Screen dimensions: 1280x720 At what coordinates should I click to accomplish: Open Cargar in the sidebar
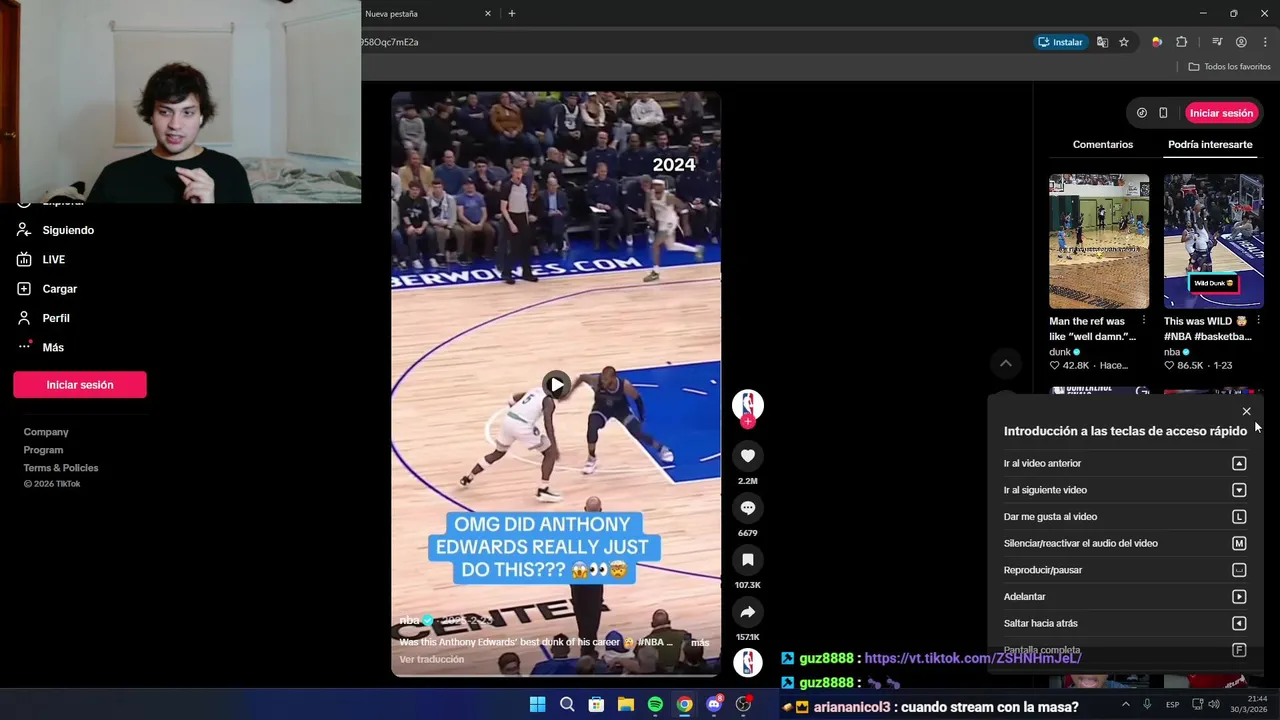[60, 289]
